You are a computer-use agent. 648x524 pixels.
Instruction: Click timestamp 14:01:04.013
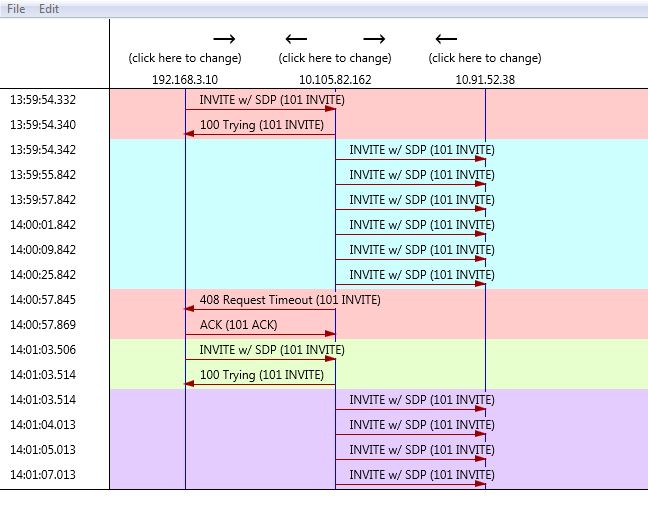[x=43, y=425]
